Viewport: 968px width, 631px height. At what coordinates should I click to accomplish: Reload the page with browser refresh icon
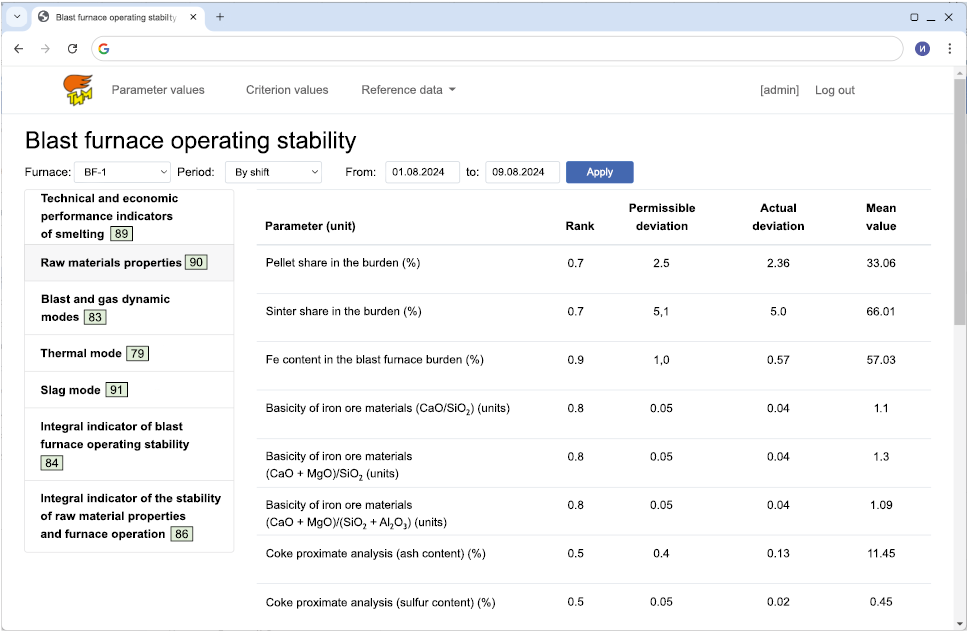pos(72,48)
